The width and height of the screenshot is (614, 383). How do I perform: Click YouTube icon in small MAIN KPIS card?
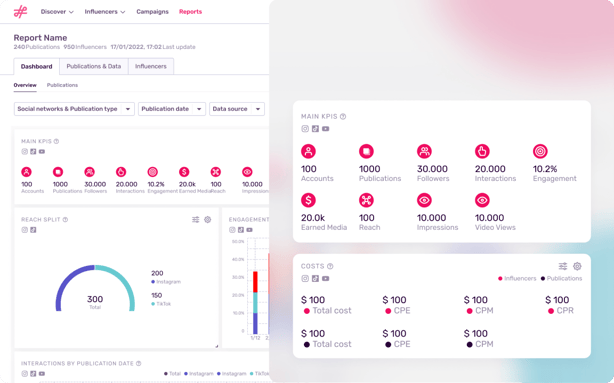coord(42,152)
